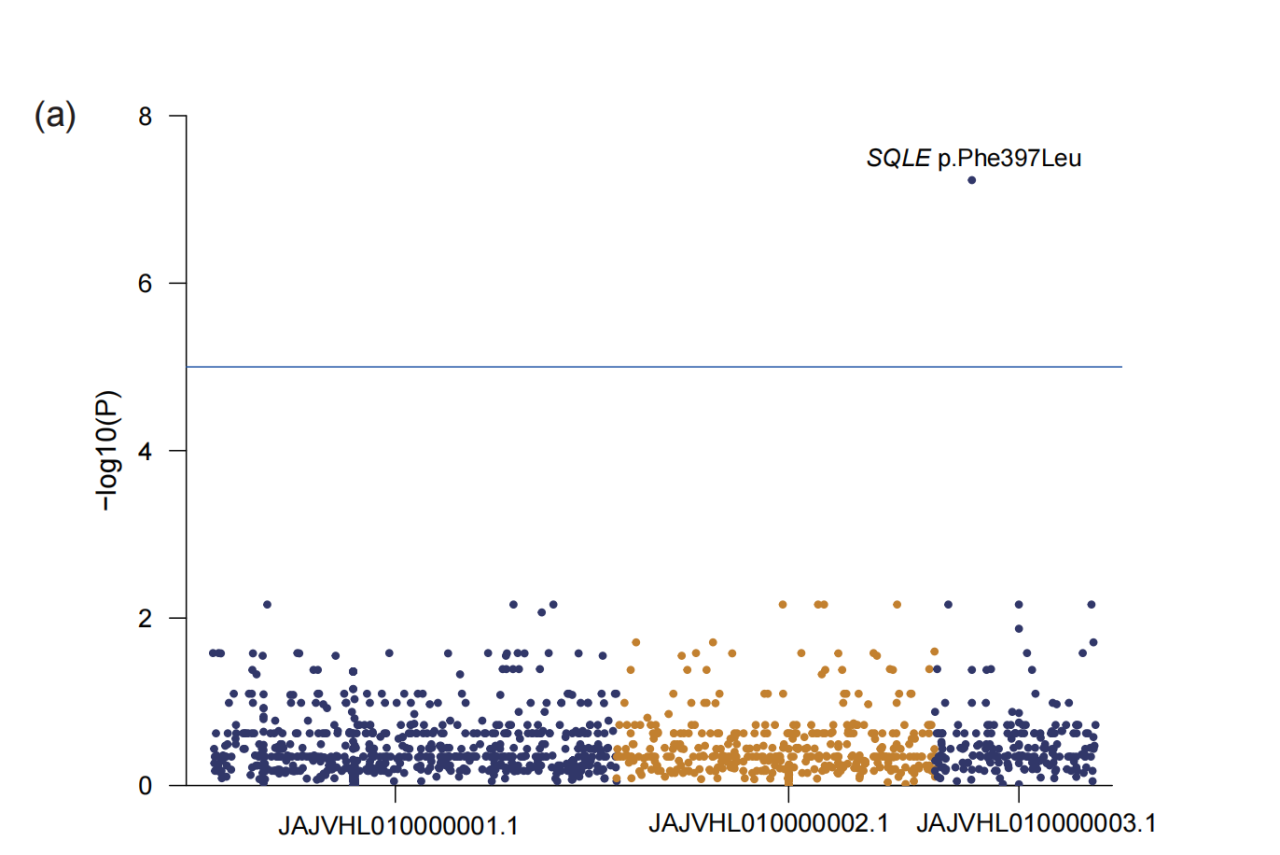1280x855 pixels.
Task: Select the JAJVHL010000001.1 axis label
Action: pyautogui.click(x=398, y=826)
